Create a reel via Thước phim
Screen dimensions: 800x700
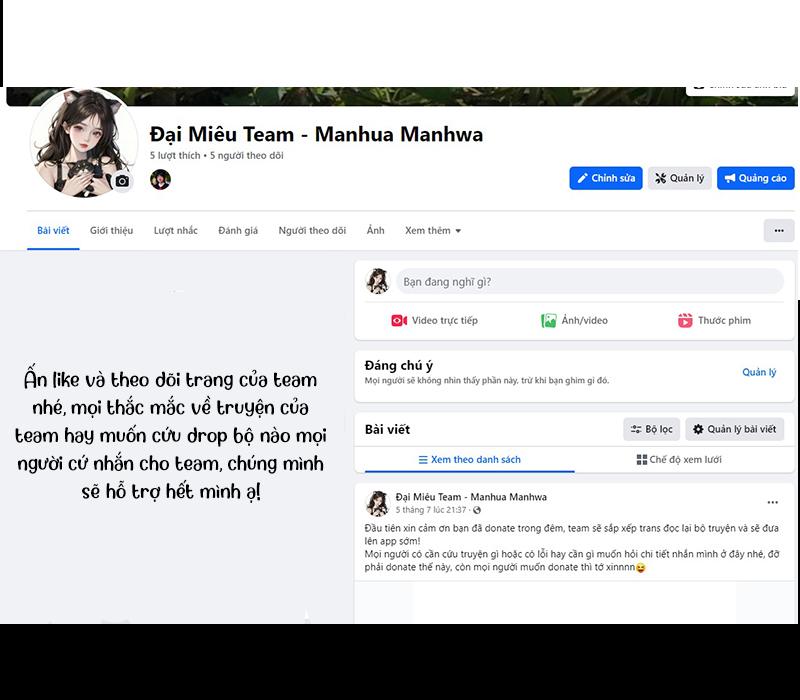coord(714,321)
